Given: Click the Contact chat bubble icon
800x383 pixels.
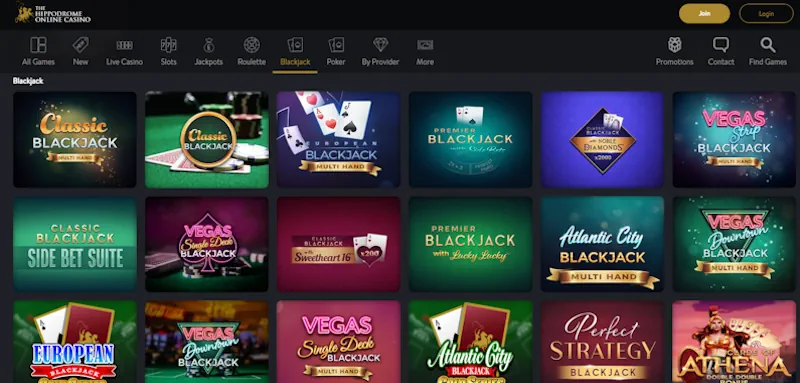Looking at the screenshot, I should tap(721, 45).
